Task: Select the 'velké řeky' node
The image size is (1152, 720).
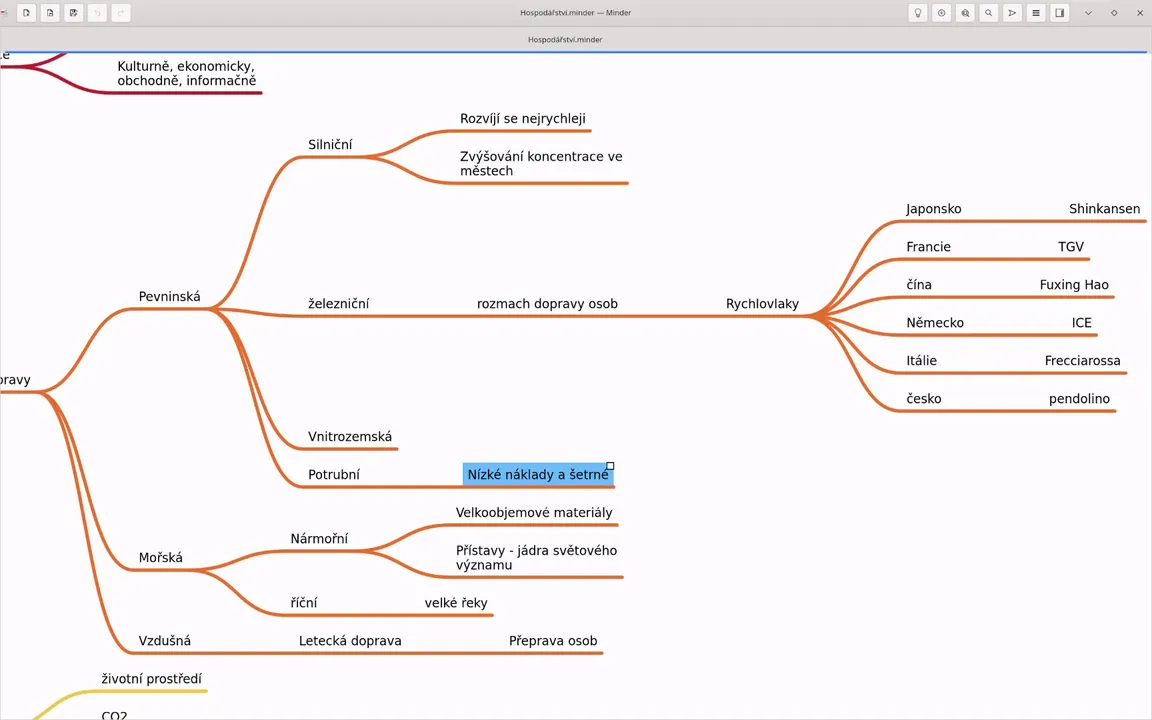Action: point(456,602)
